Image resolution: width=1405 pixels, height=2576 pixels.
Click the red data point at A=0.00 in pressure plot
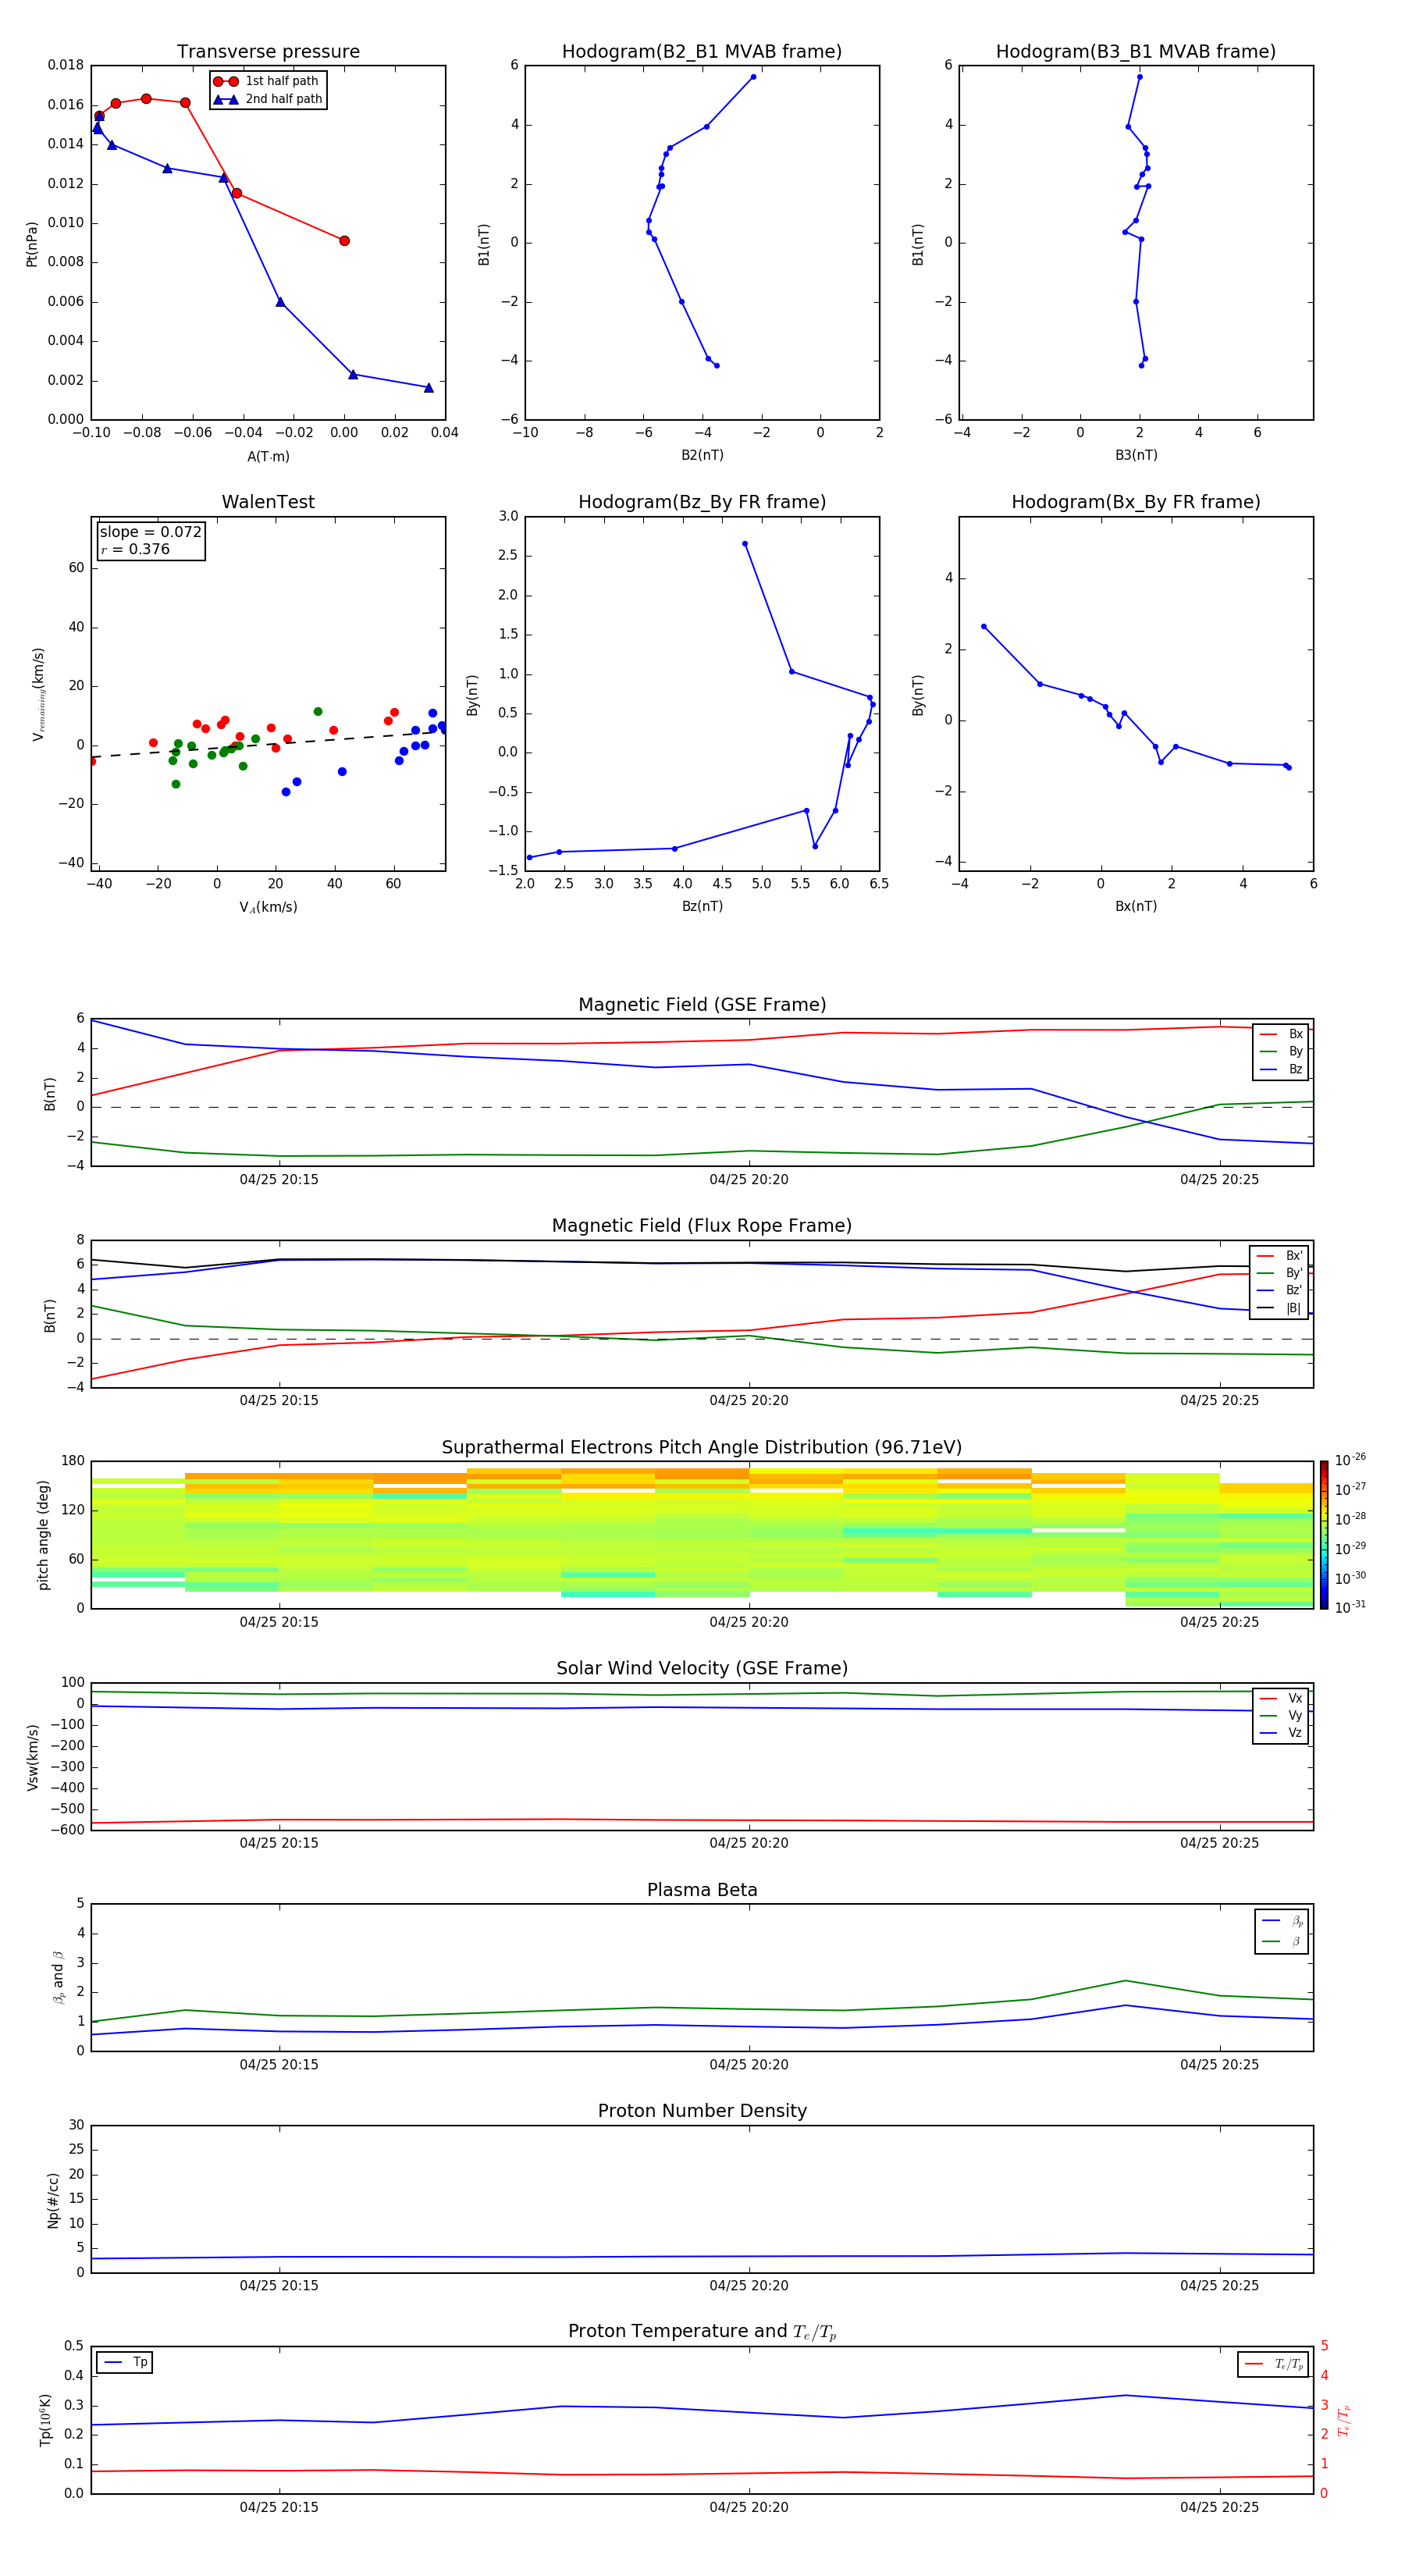tap(344, 241)
